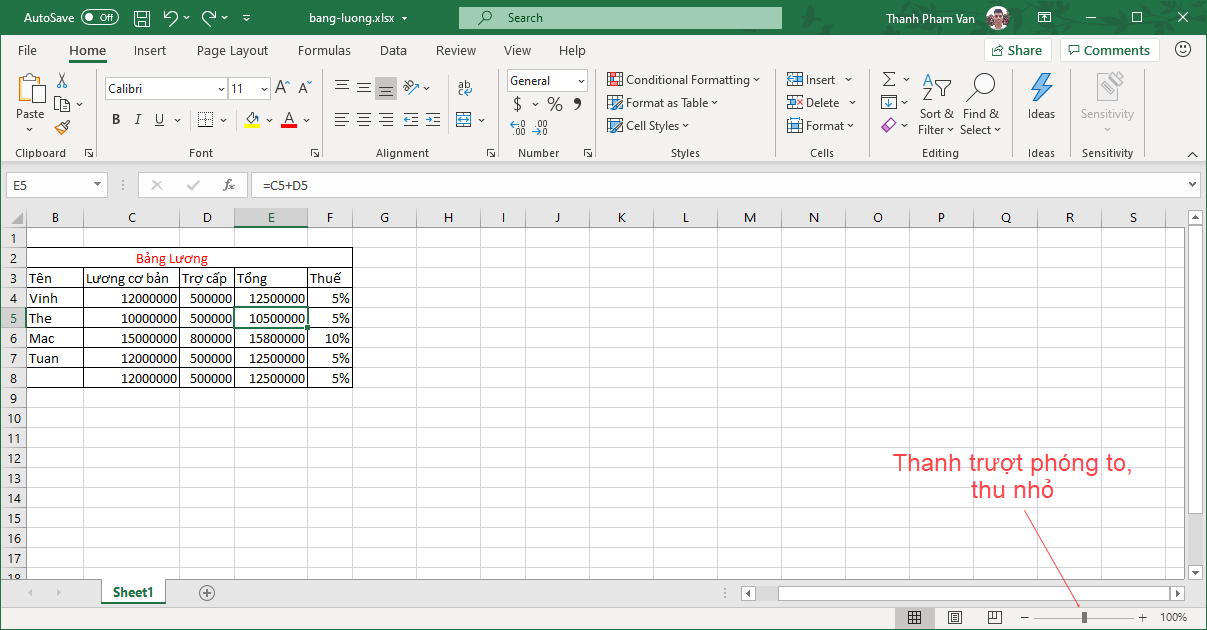Toggle Bold formatting

tap(116, 120)
